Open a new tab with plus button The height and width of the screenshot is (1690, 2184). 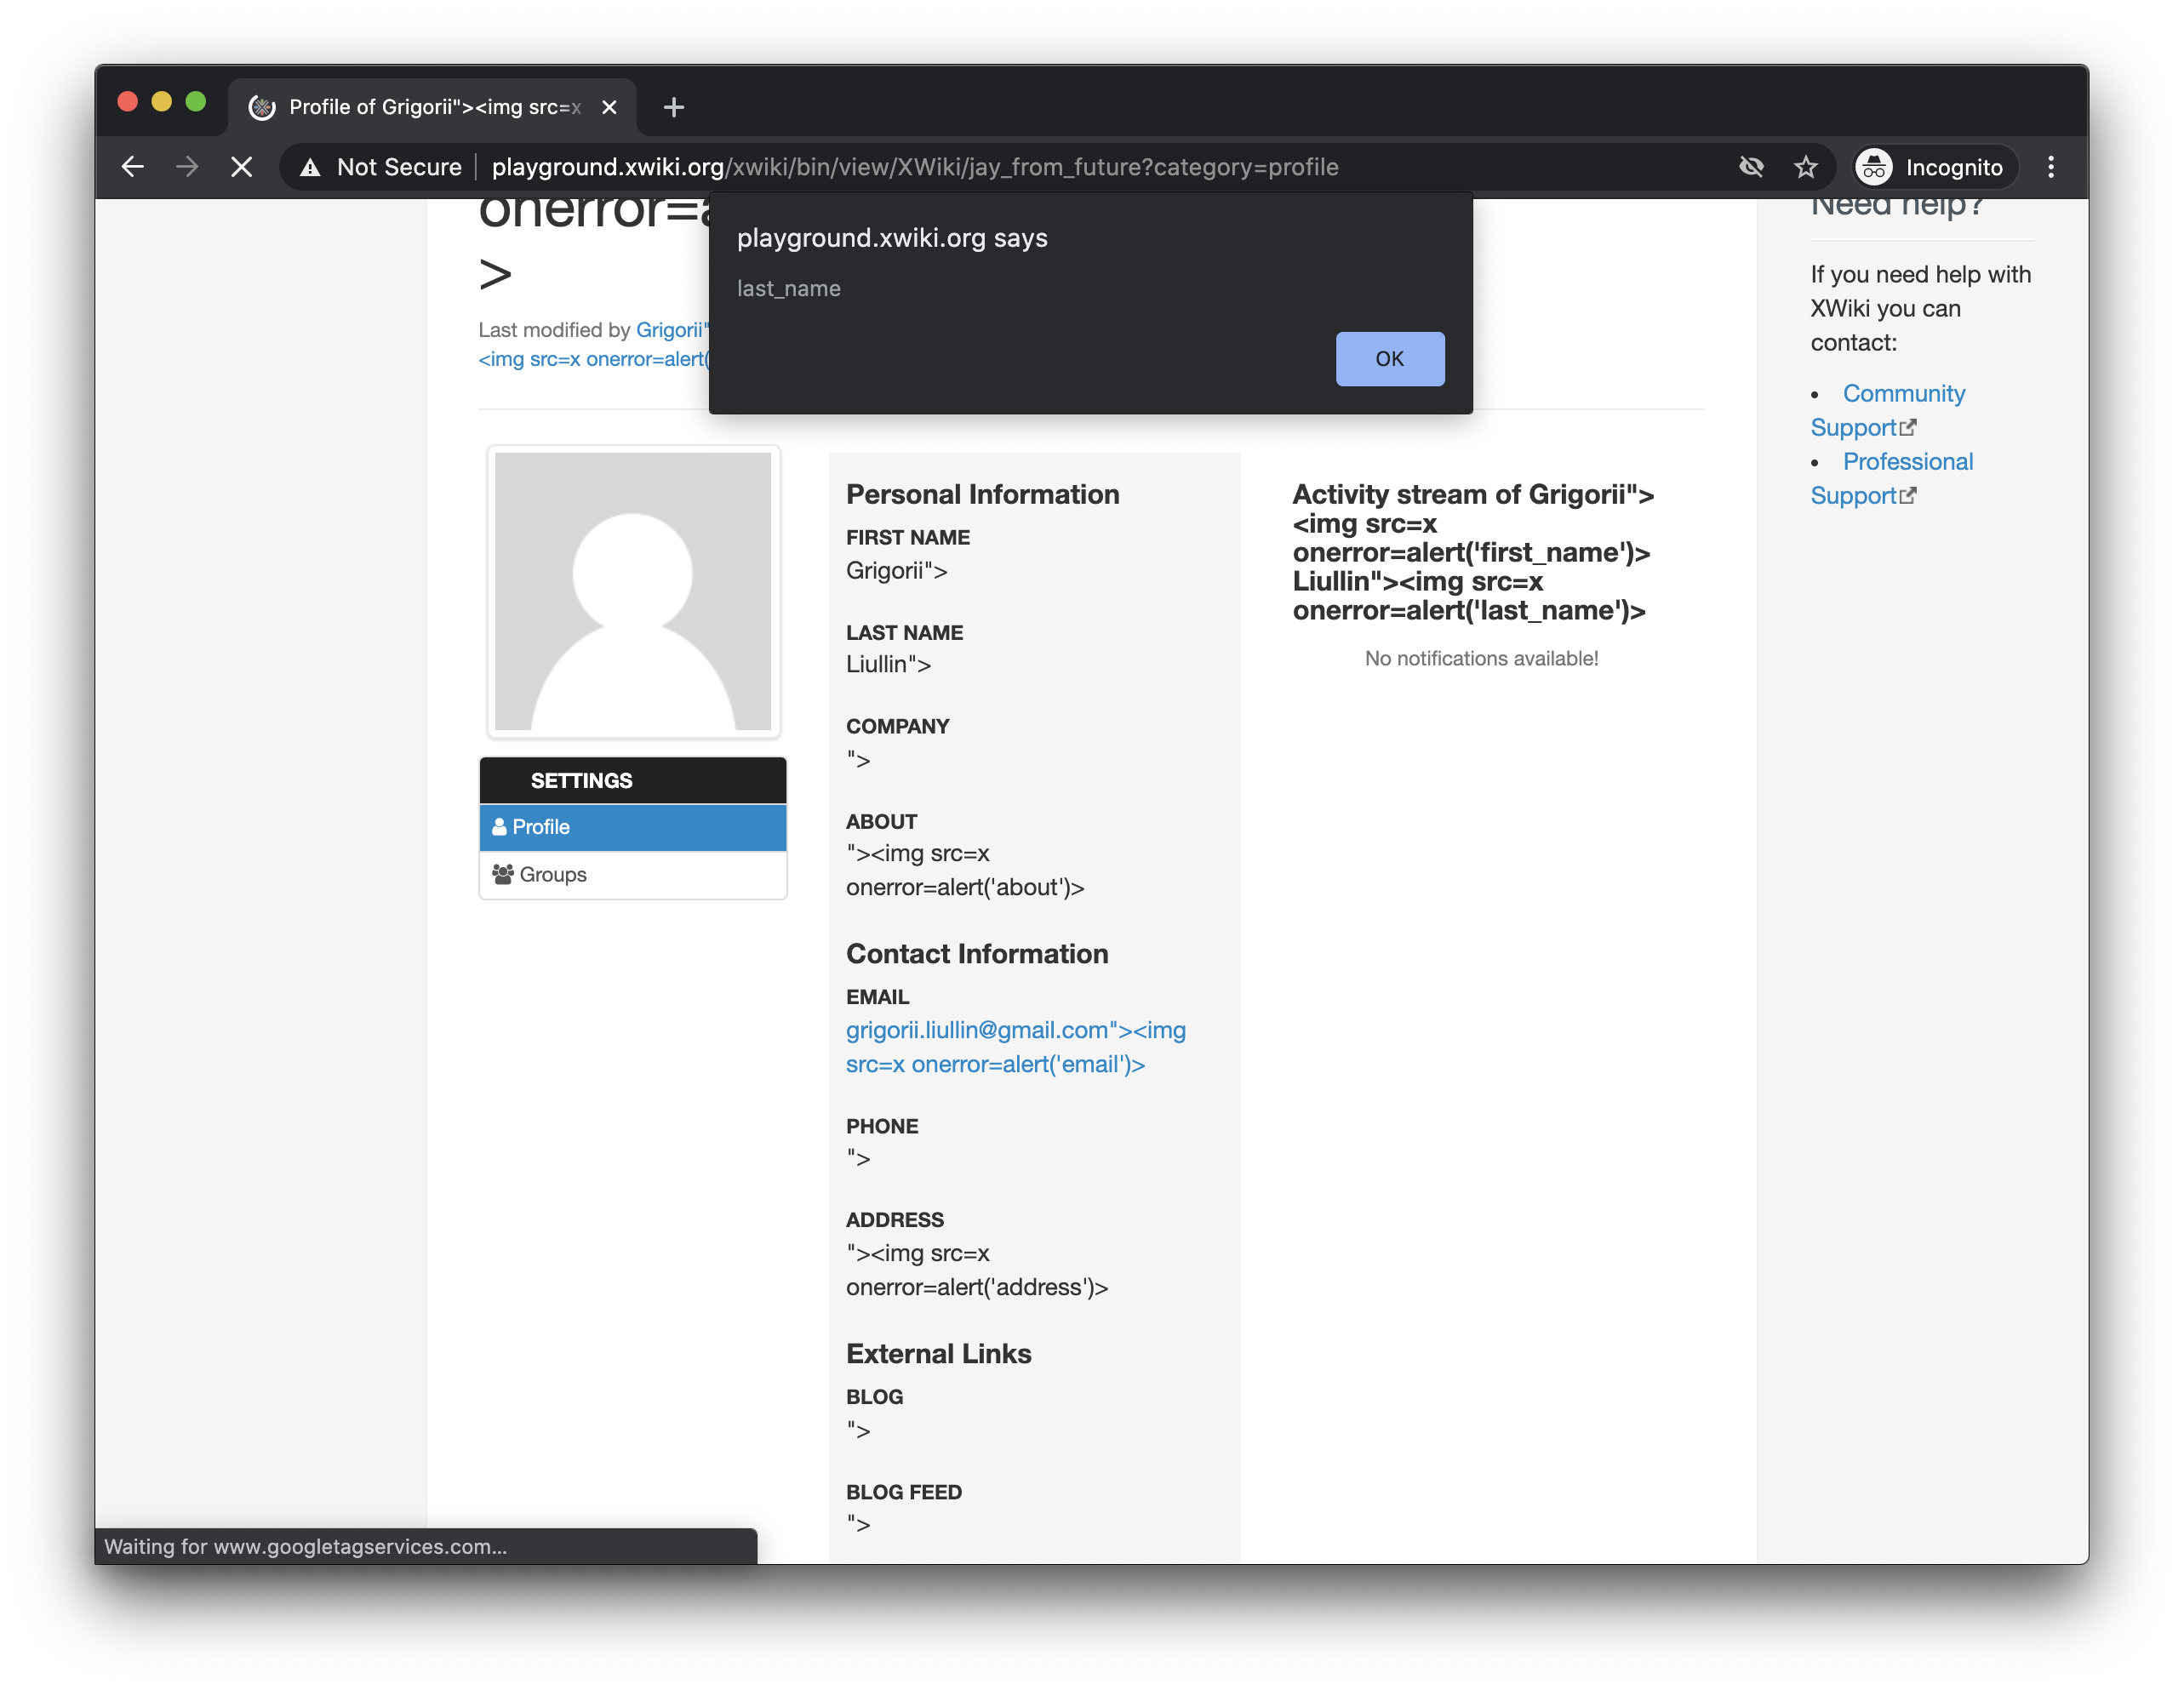(674, 107)
